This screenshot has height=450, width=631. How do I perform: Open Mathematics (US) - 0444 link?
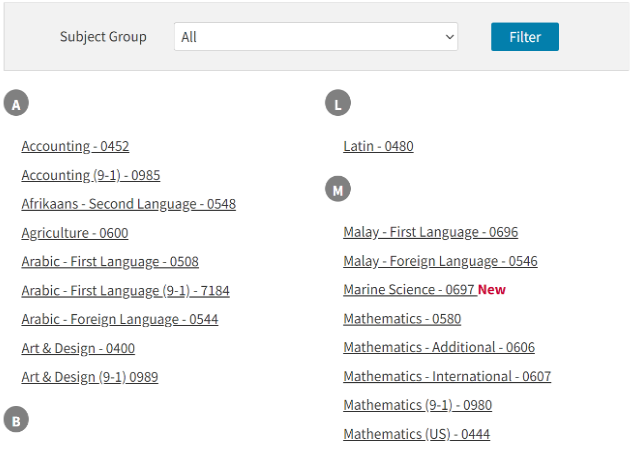(417, 434)
